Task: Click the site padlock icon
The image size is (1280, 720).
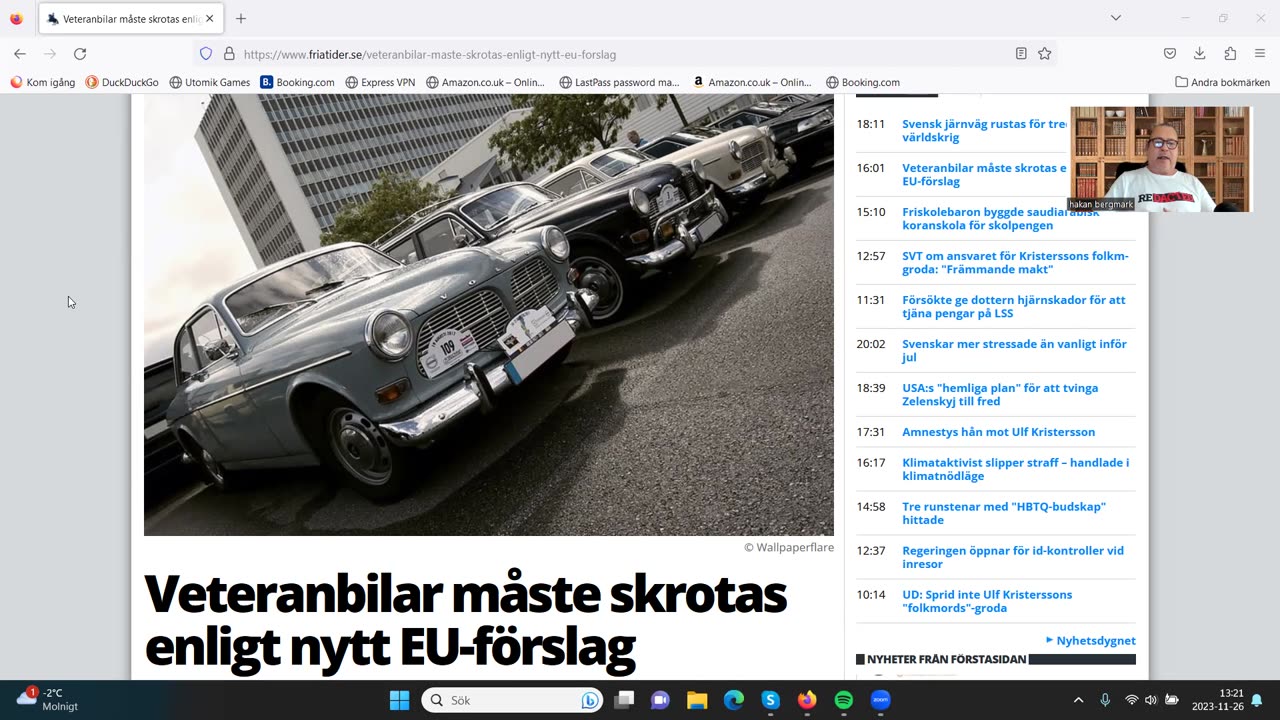Action: coord(229,54)
